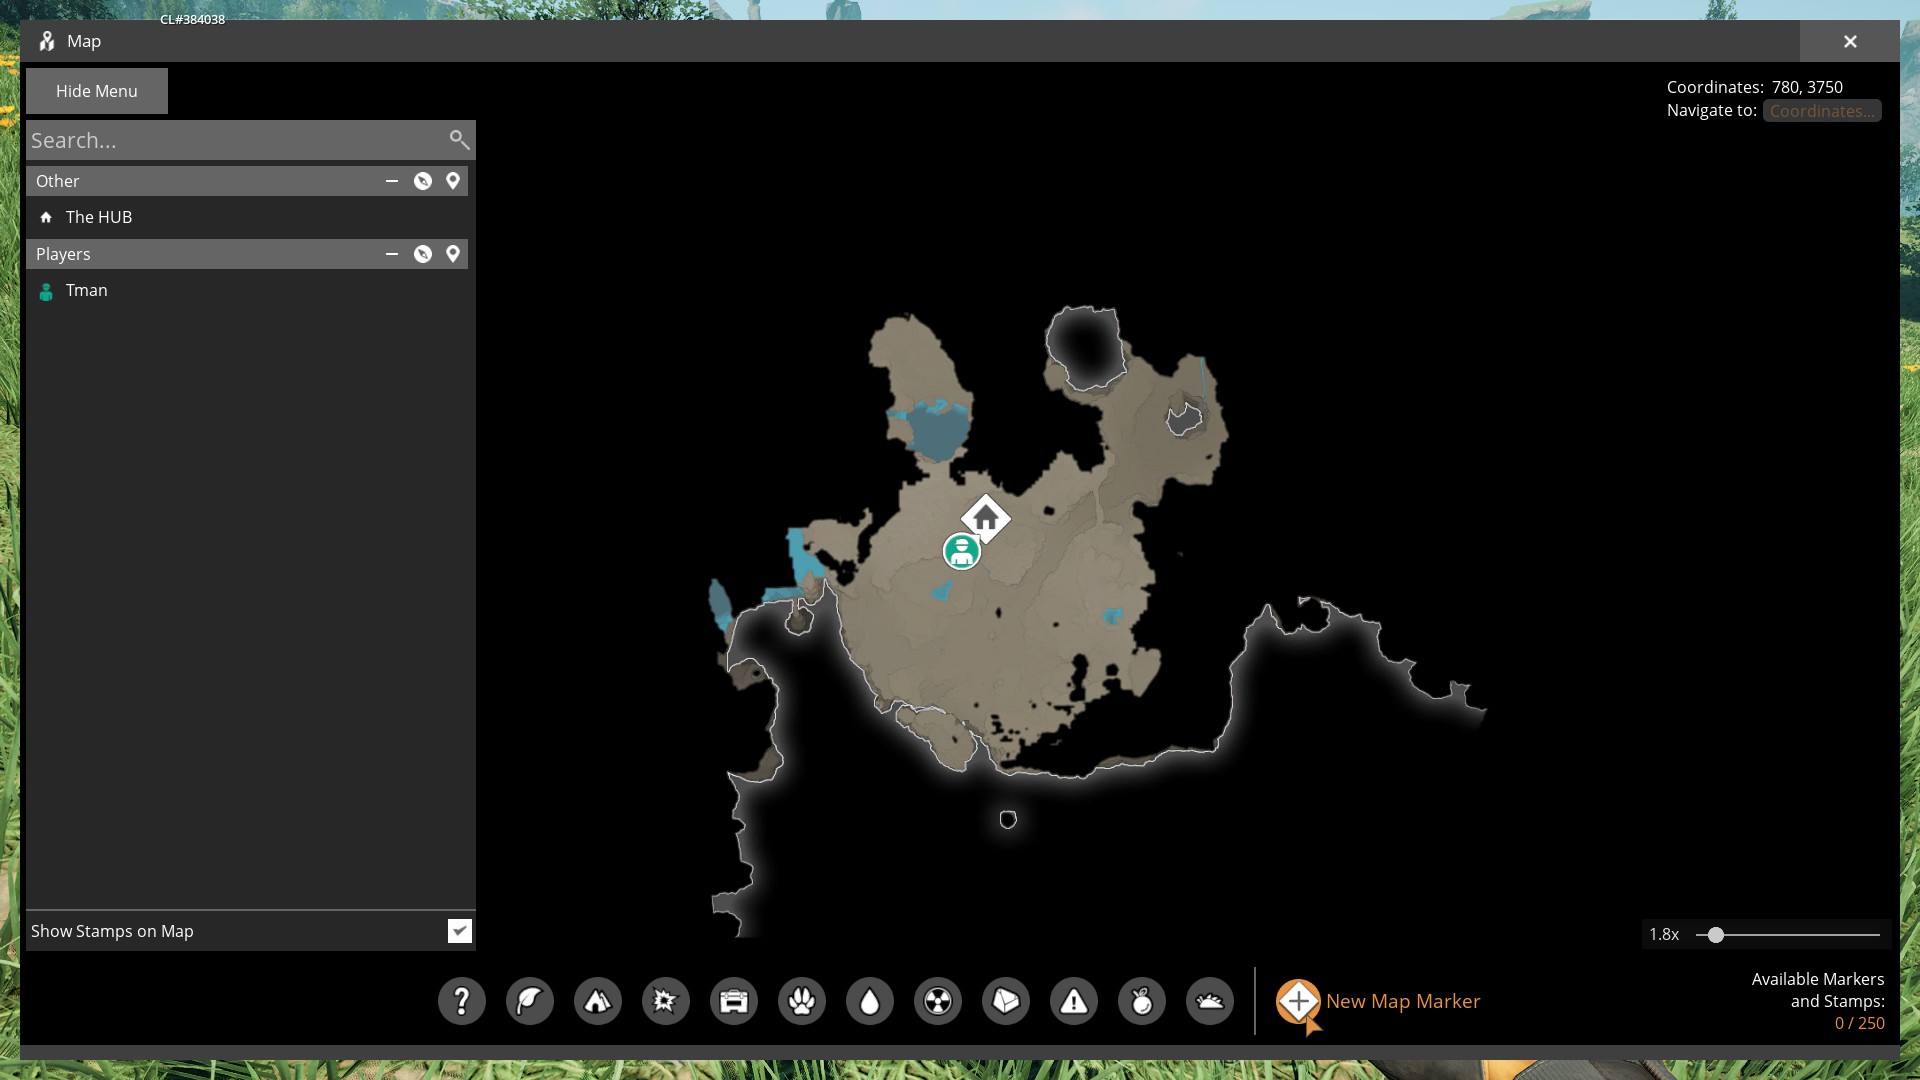Image resolution: width=1920 pixels, height=1080 pixels.
Task: Select the storage chest stamp
Action: coord(733,1001)
